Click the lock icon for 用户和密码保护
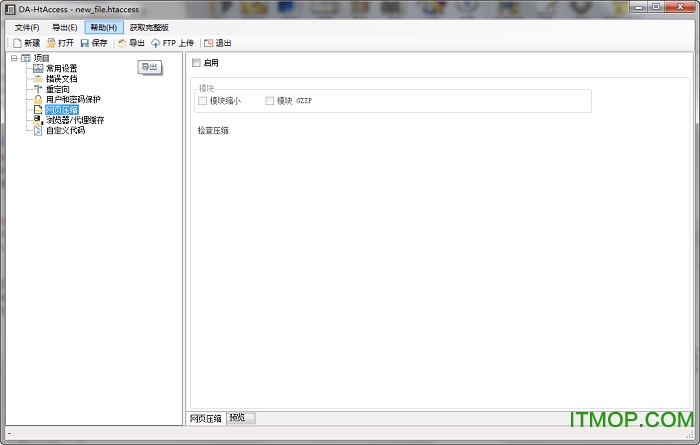This screenshot has width=700, height=445. (38, 99)
